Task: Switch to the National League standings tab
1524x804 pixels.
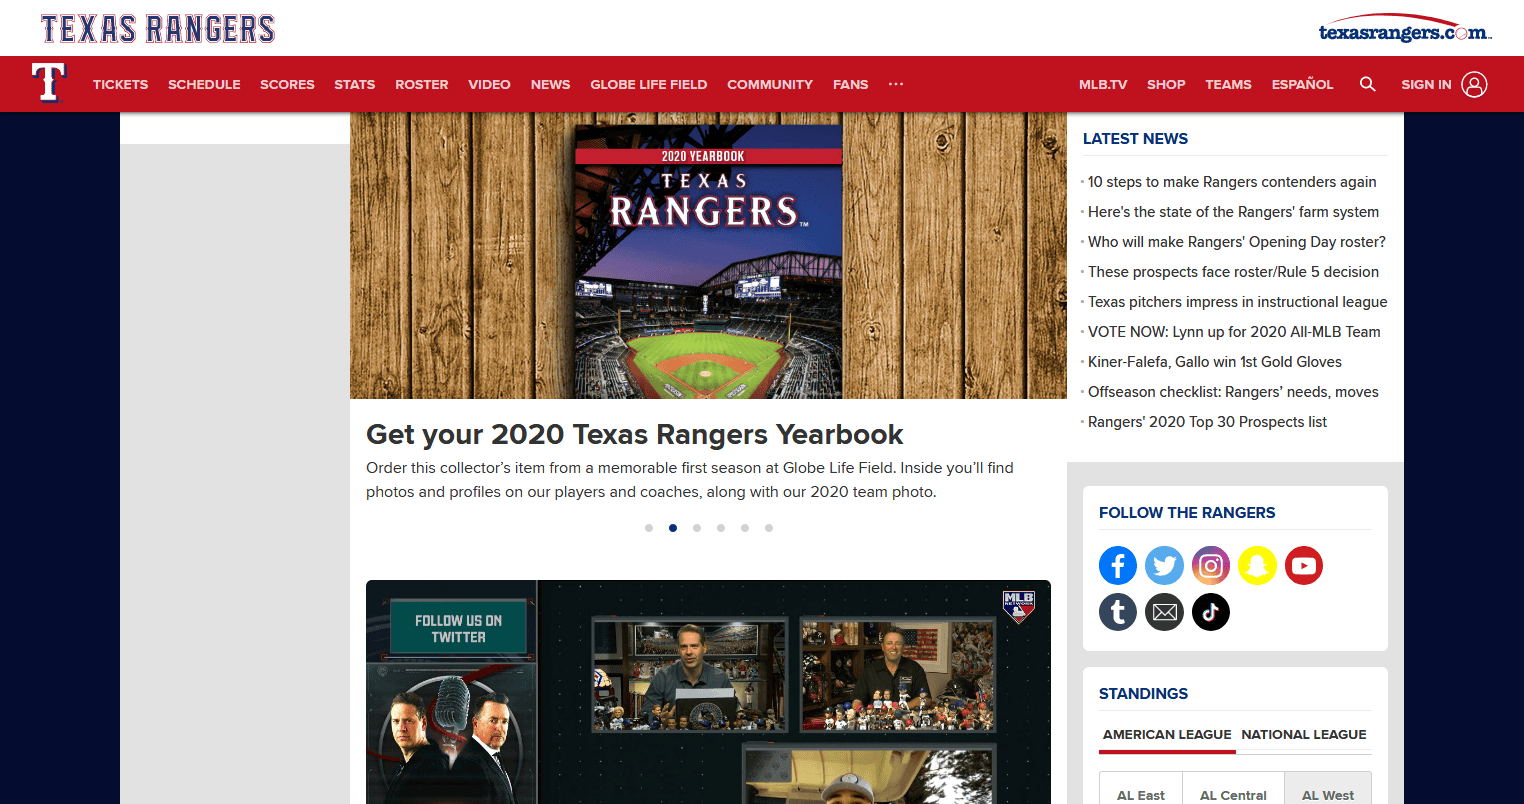Action: point(1303,734)
